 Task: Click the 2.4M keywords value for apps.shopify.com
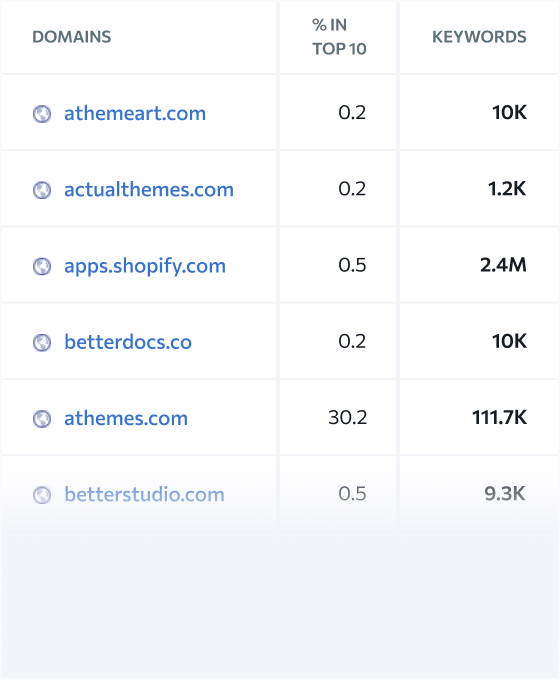(503, 265)
